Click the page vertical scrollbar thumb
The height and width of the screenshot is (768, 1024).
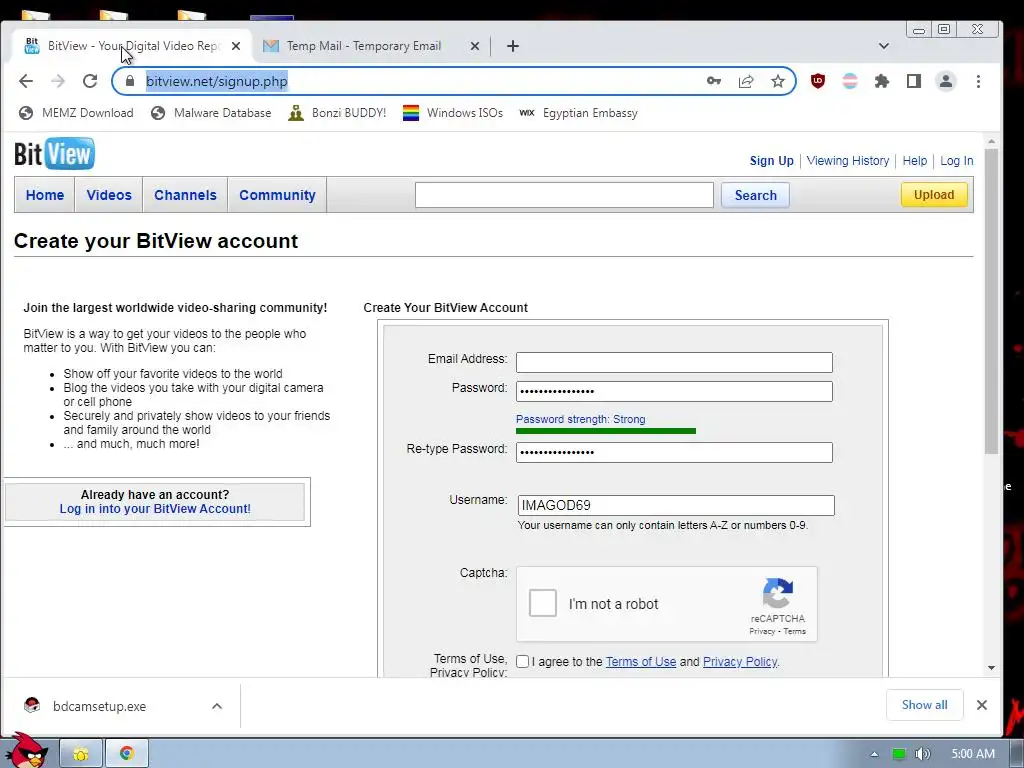(991, 300)
